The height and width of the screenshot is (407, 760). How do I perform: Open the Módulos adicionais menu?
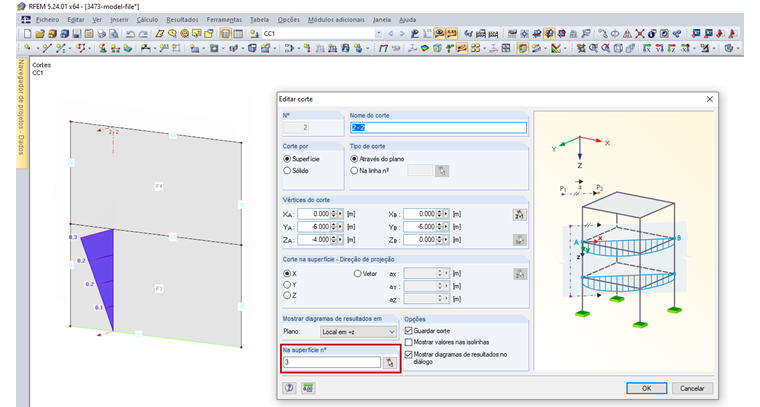click(336, 20)
